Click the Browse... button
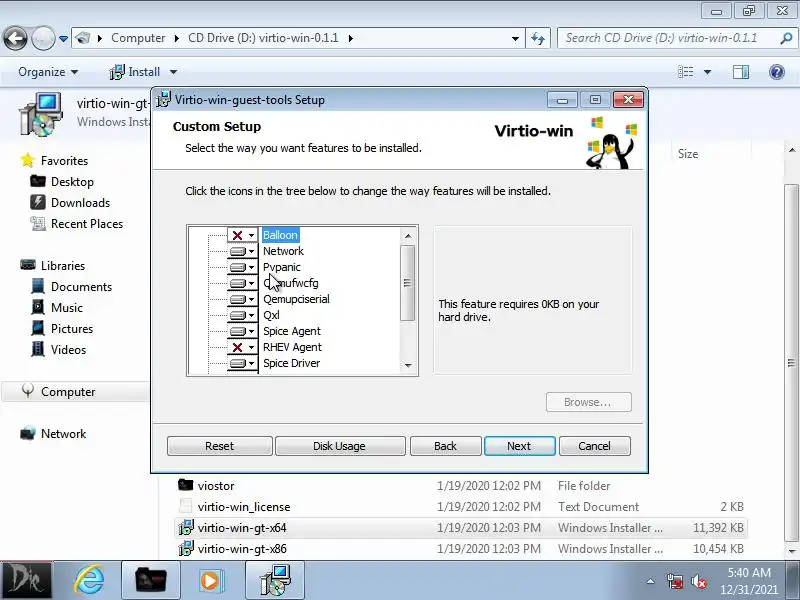This screenshot has width=800, height=600. coord(588,402)
